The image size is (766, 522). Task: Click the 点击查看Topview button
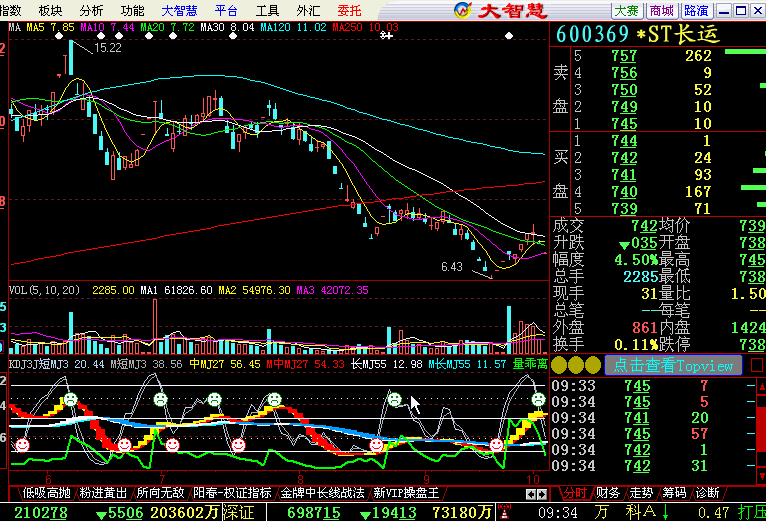673,365
